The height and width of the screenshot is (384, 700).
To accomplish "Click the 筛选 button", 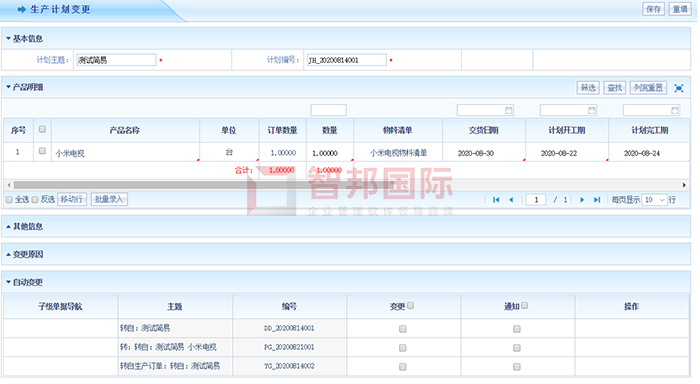I will click(588, 88).
